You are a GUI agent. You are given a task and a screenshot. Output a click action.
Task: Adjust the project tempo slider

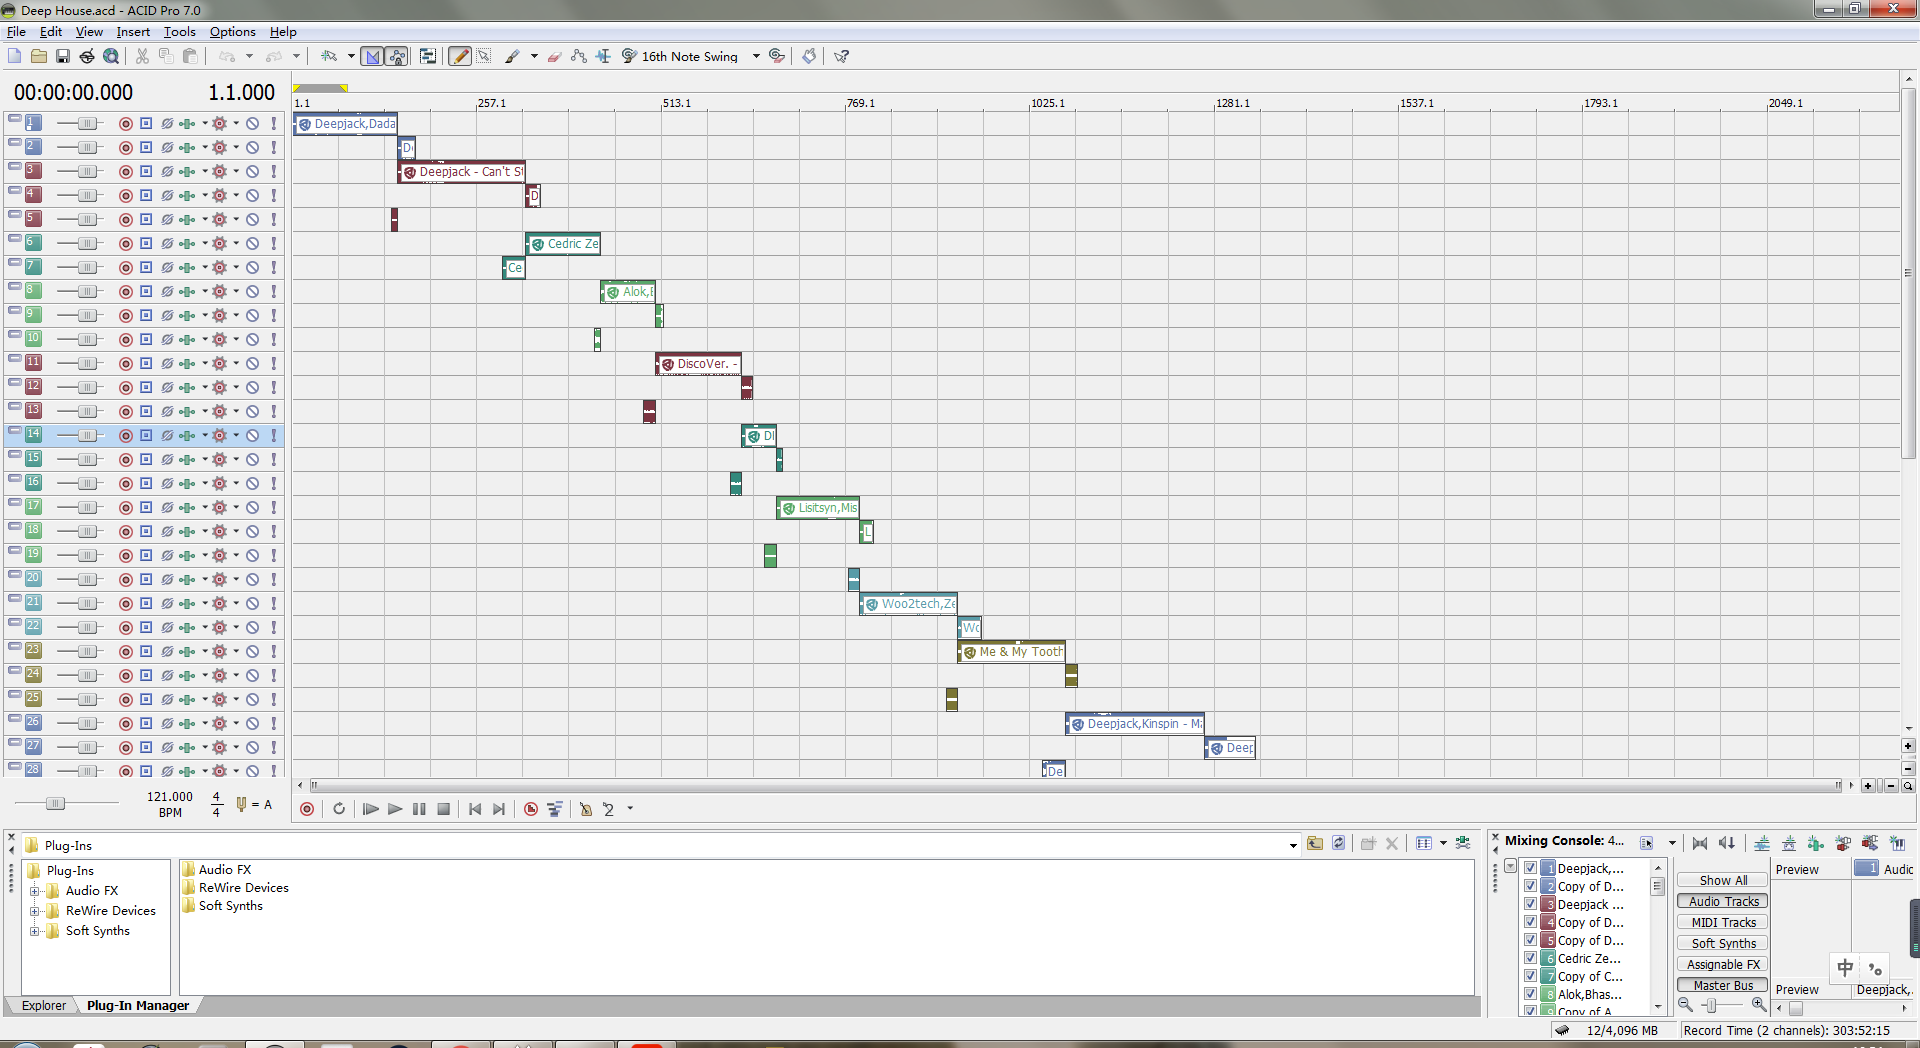tap(55, 804)
